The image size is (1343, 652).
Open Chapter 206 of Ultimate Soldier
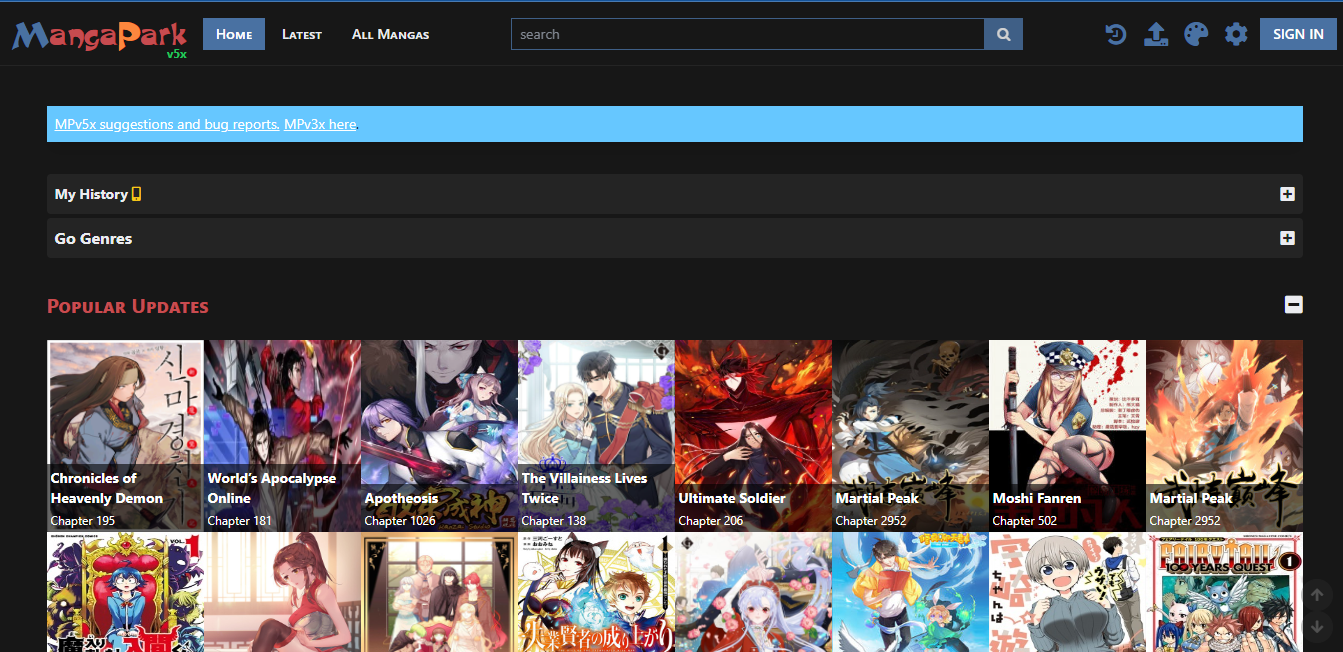pos(711,521)
